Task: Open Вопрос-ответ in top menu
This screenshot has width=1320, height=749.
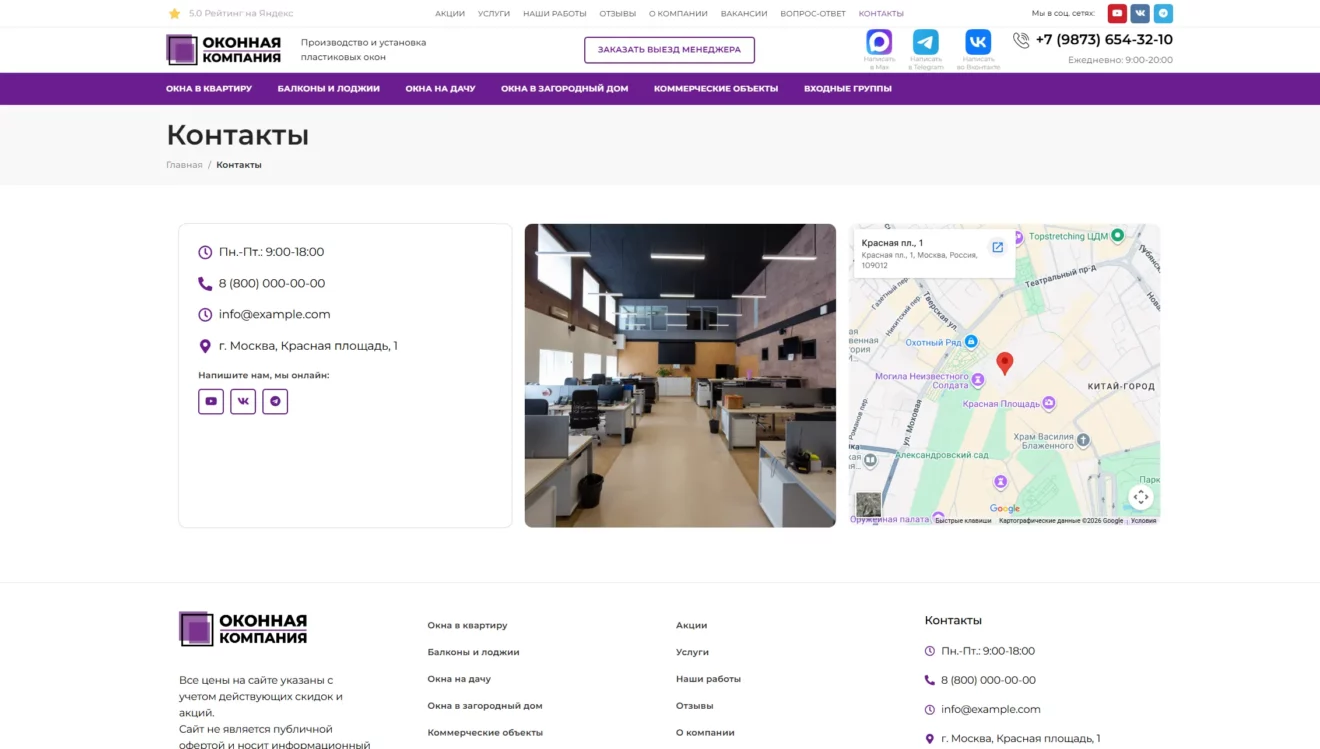Action: [813, 14]
